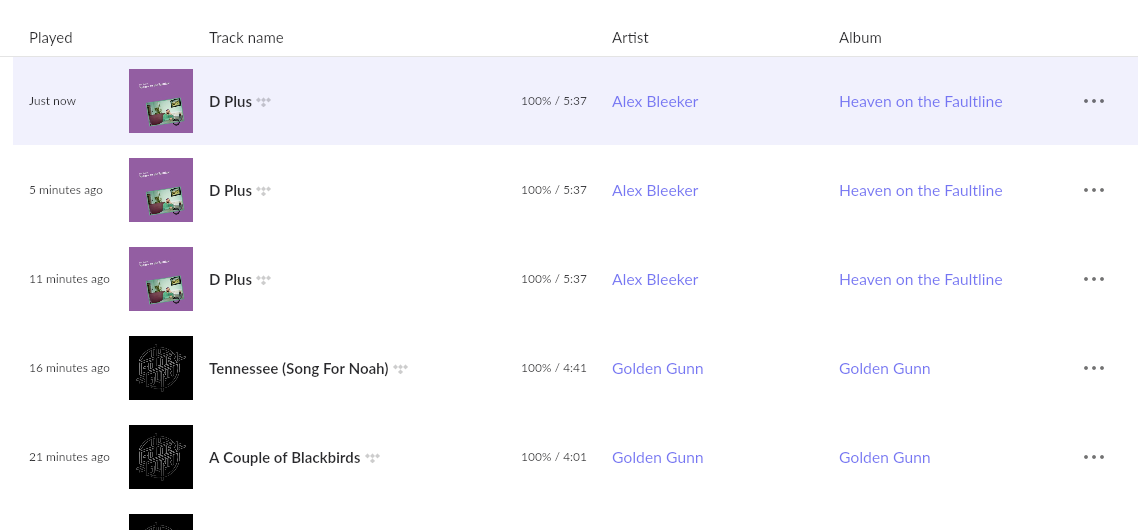The image size is (1138, 530).
Task: Open more options for the Just now D Plus row
Action: coord(1094,101)
